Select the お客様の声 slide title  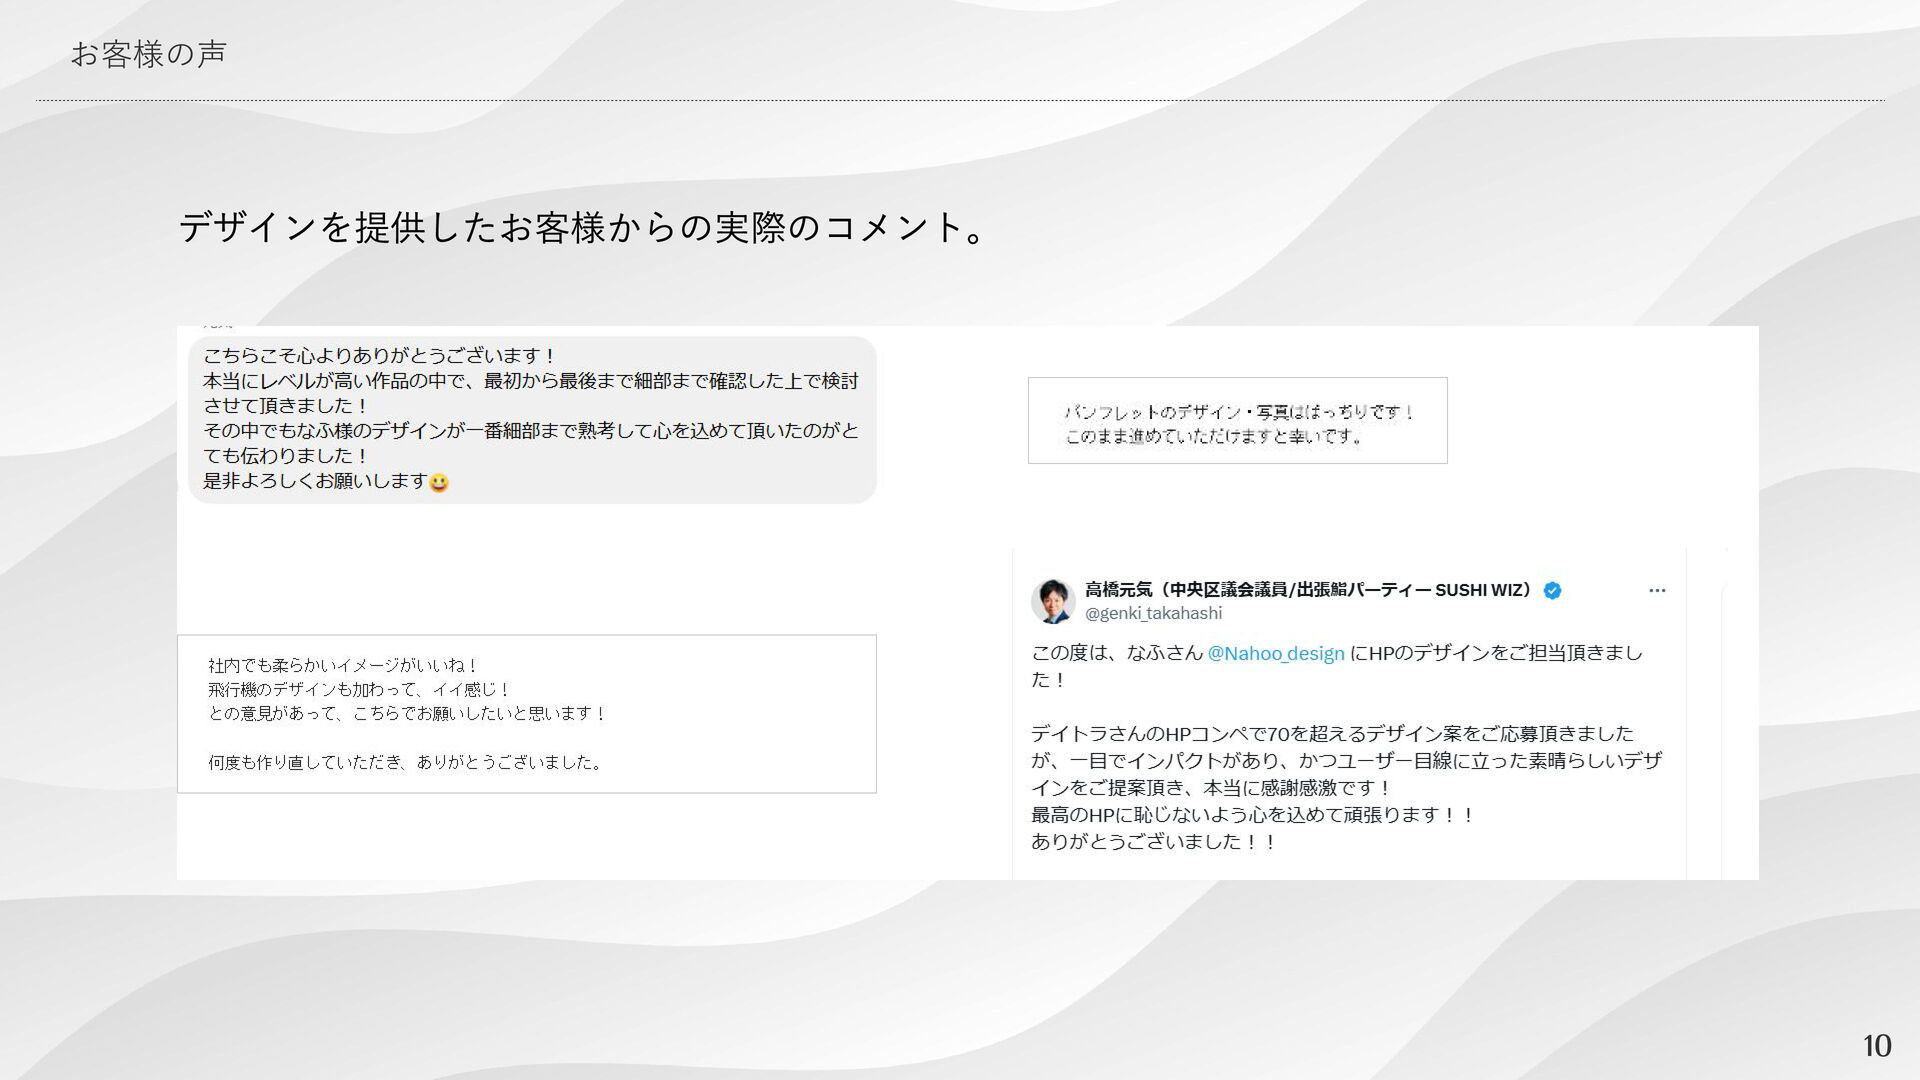point(148,54)
